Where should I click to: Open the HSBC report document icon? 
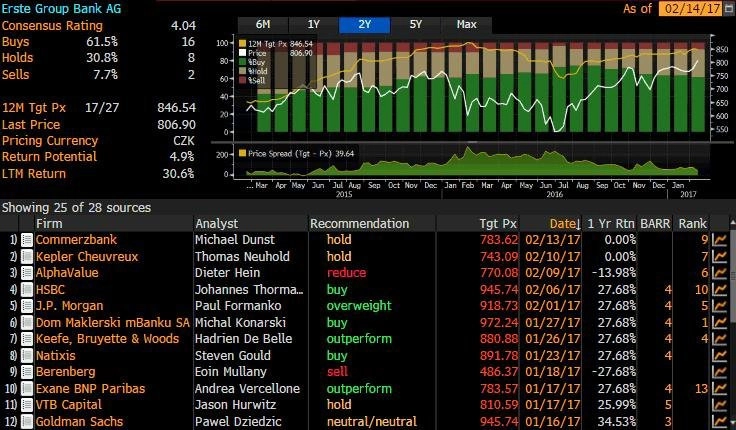pyautogui.click(x=27, y=290)
